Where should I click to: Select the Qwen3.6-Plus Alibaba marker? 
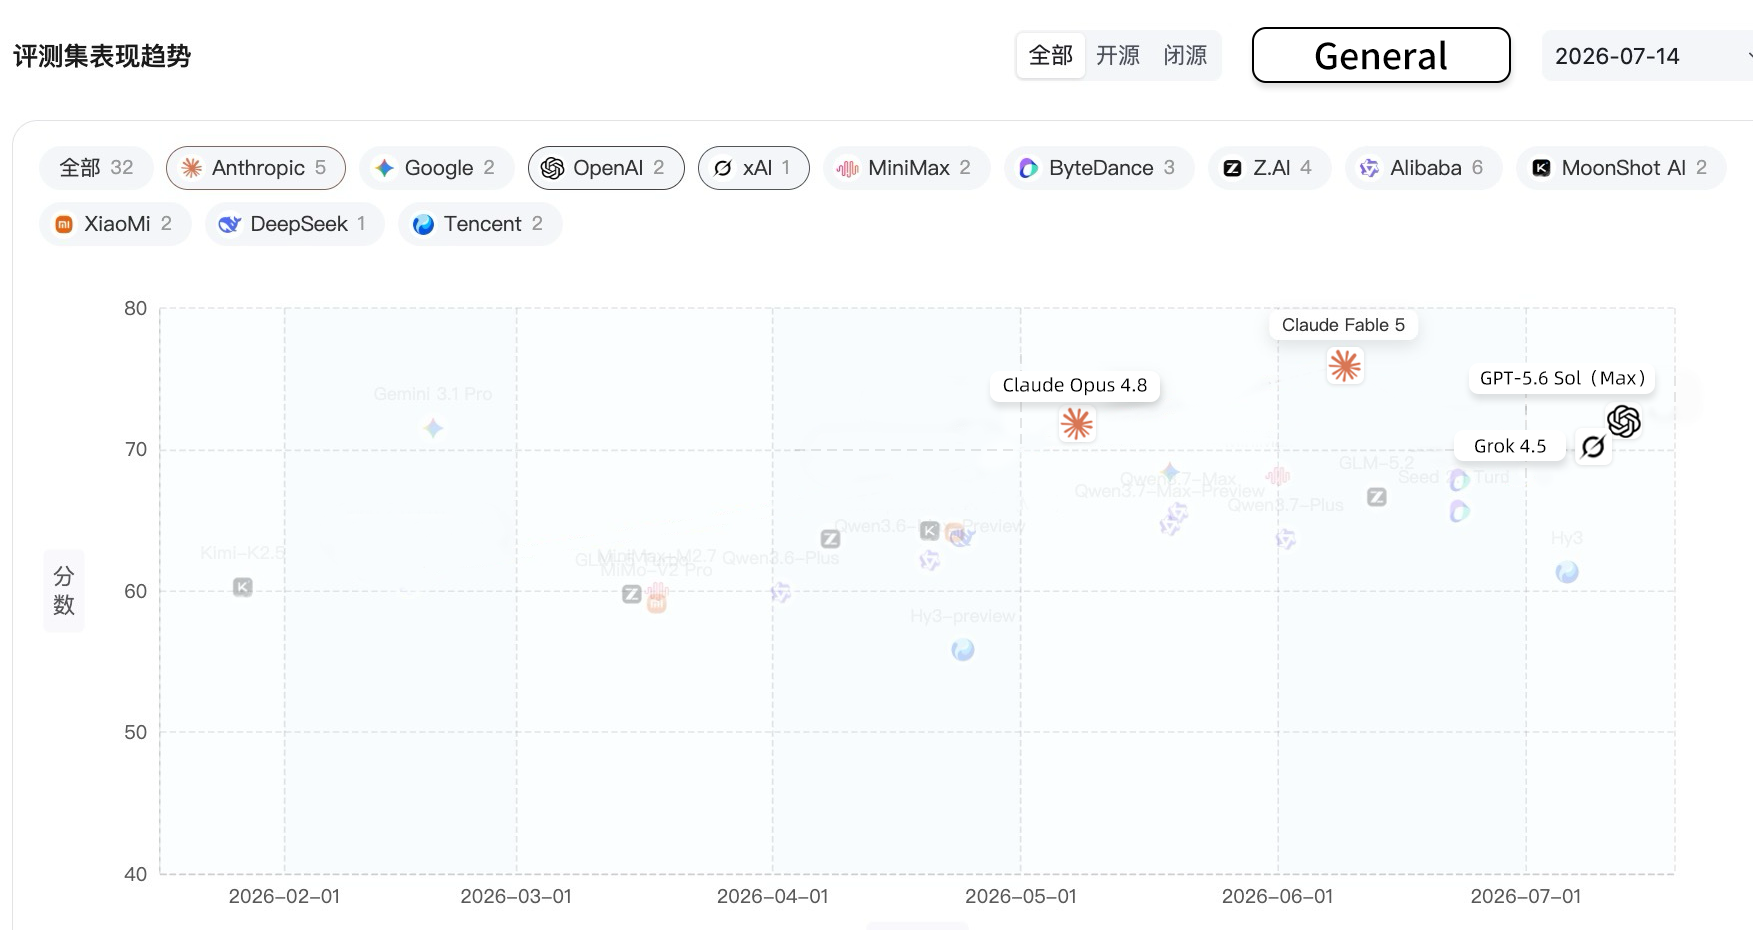coord(781,593)
